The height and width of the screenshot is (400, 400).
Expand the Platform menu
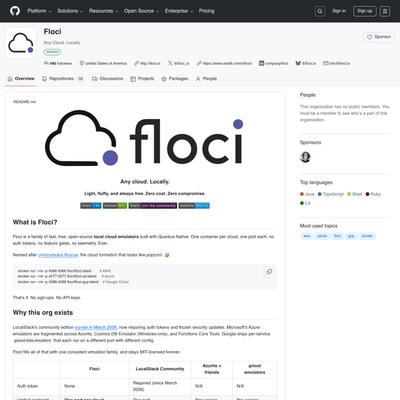pyautogui.click(x=39, y=11)
